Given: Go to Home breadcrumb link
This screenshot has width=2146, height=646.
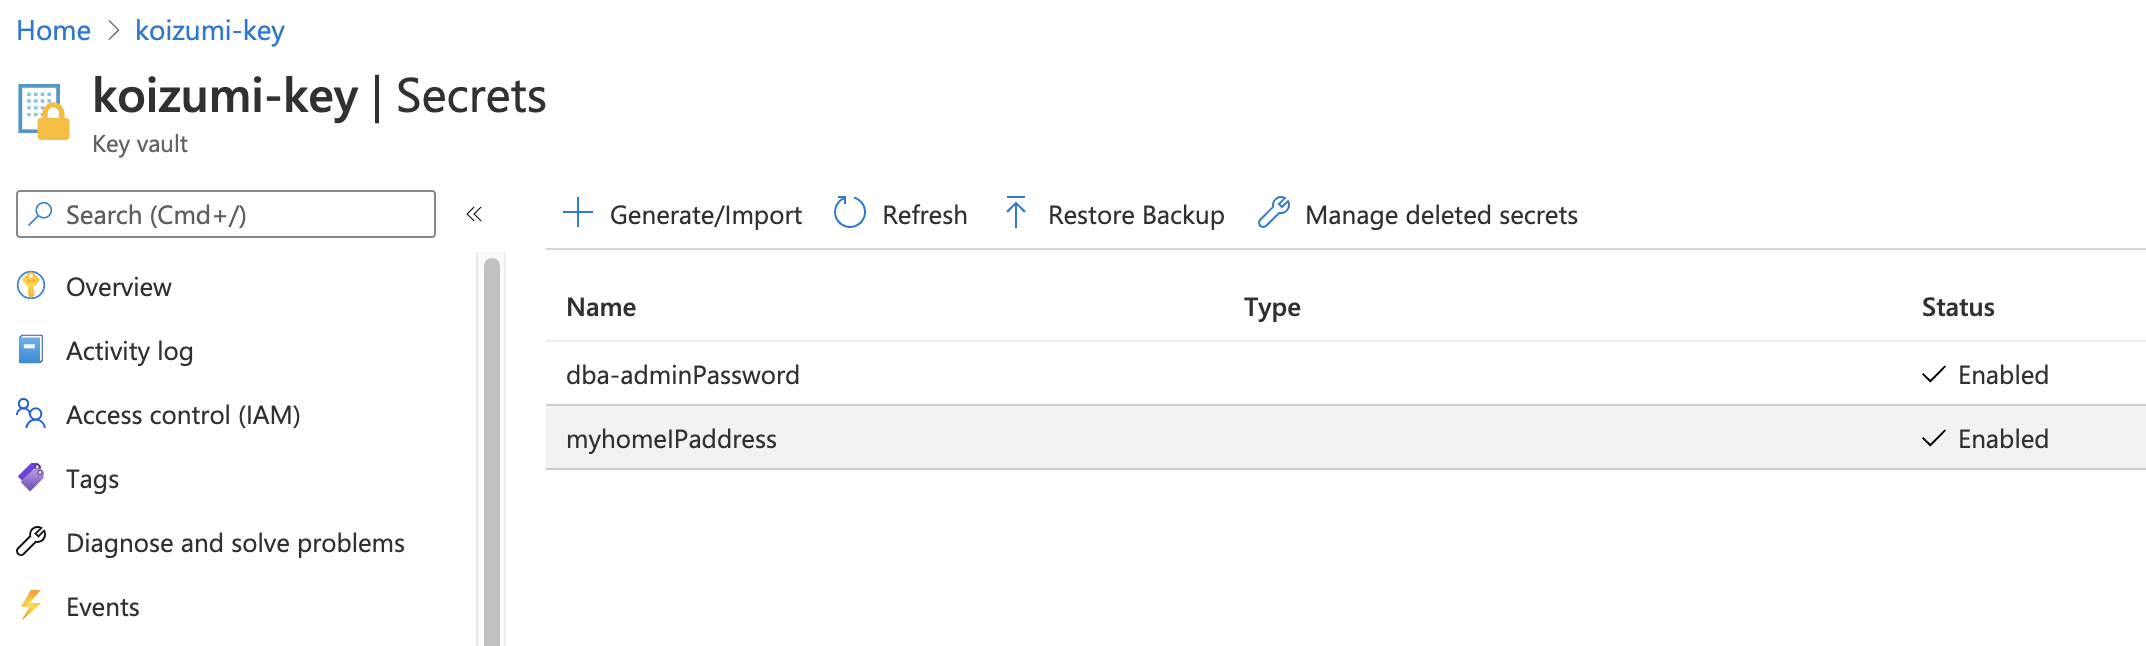Looking at the screenshot, I should [x=54, y=31].
